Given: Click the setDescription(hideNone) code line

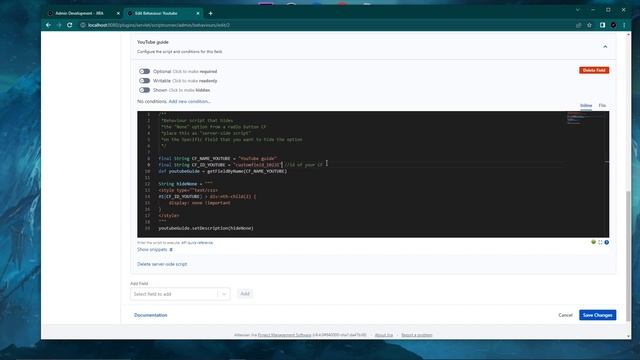Looking at the screenshot, I should [206, 228].
